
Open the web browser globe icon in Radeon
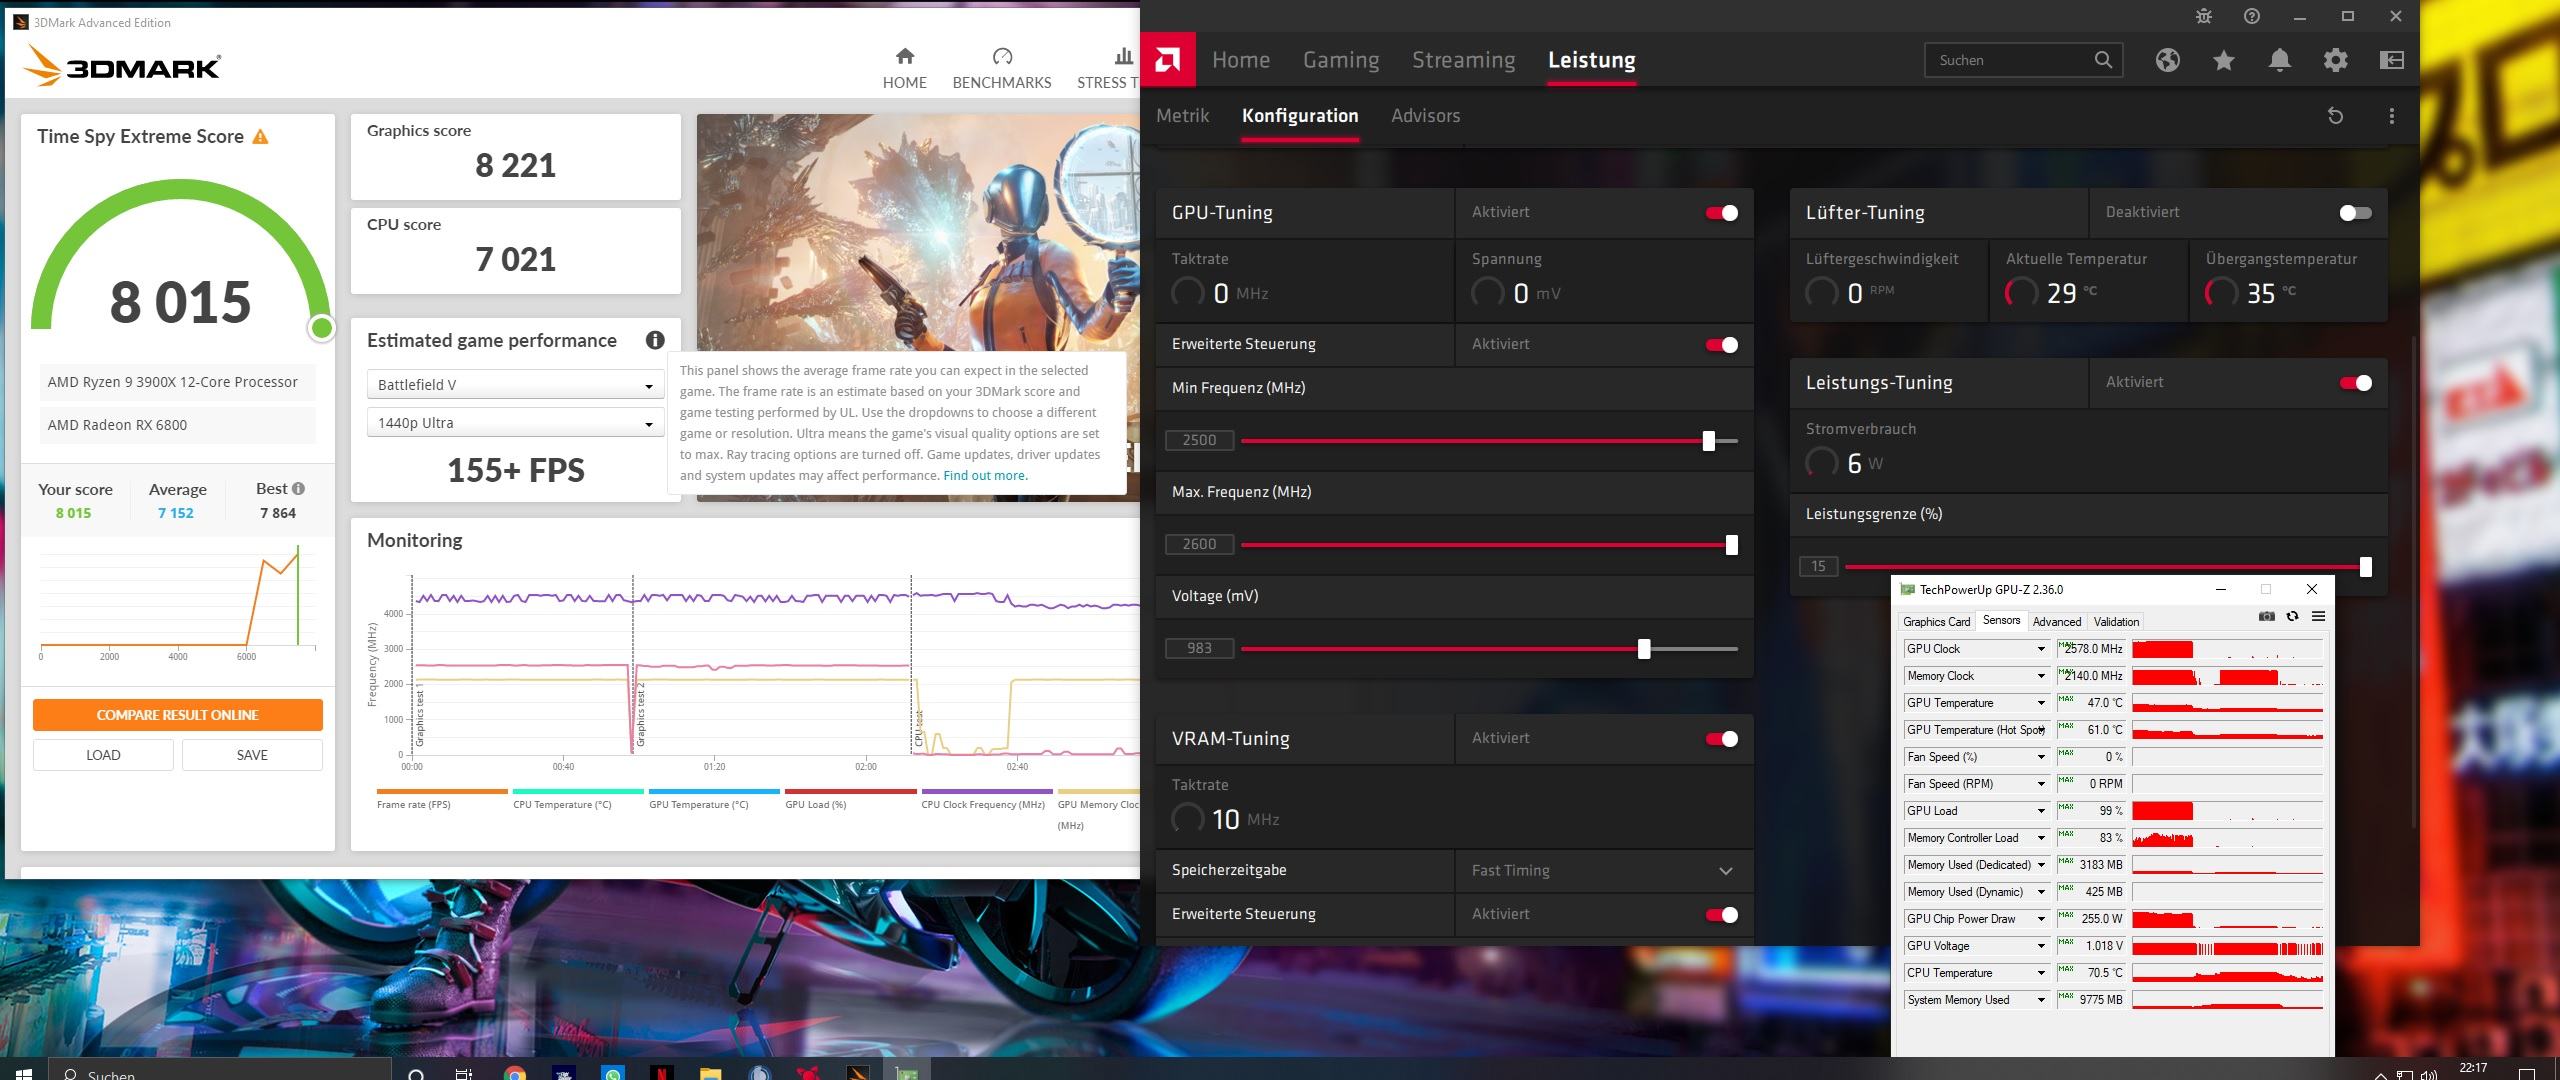2167,60
